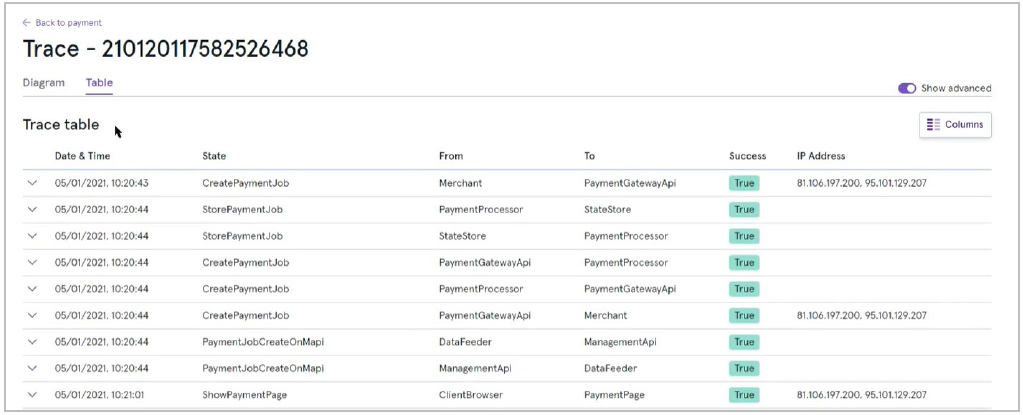The image size is (1023, 415).
Task: Switch to the Diagram tab
Action: (x=44, y=83)
